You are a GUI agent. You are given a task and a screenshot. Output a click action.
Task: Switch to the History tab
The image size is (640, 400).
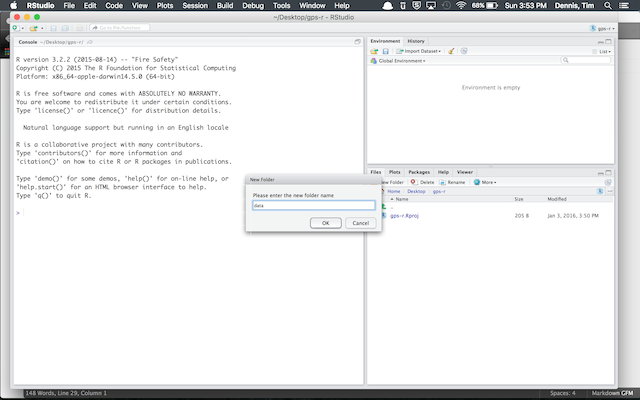(x=416, y=41)
